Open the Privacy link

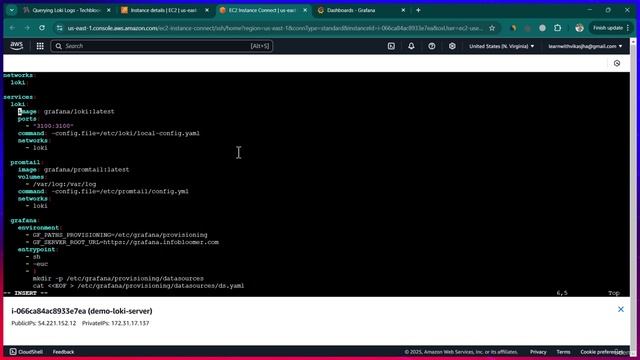(538, 352)
